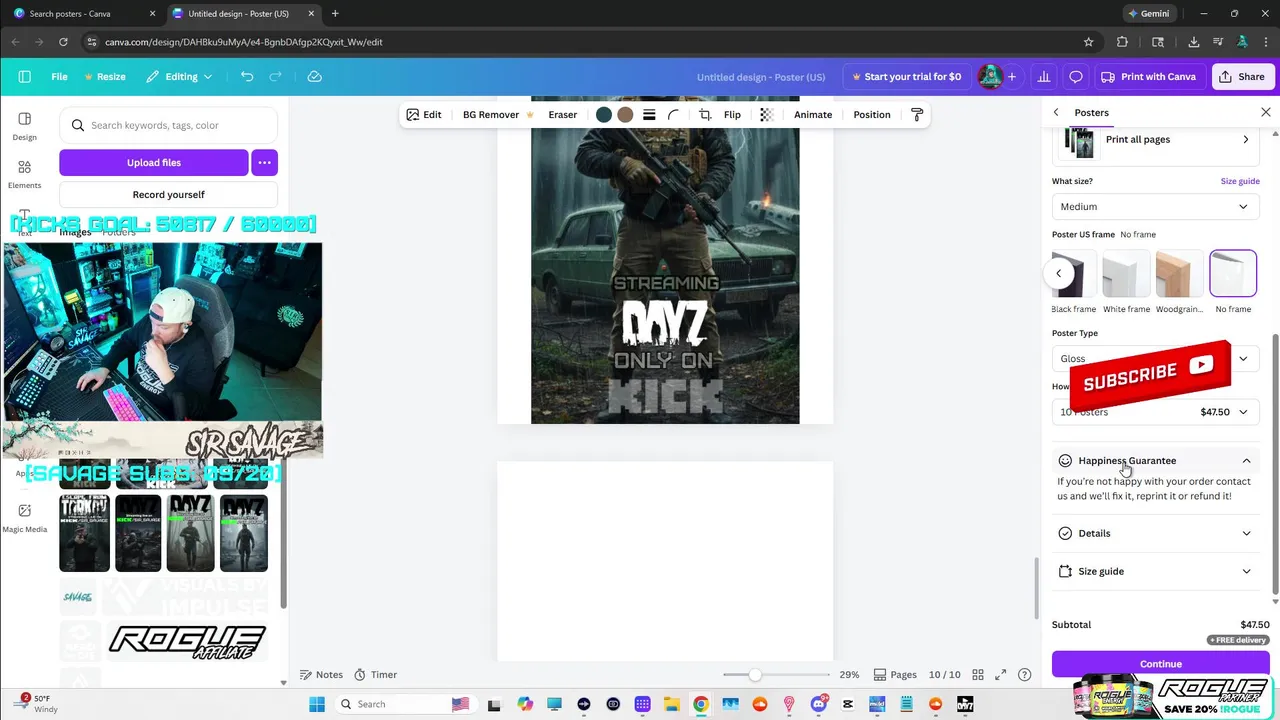Pick the brown color swatch

pyautogui.click(x=625, y=115)
